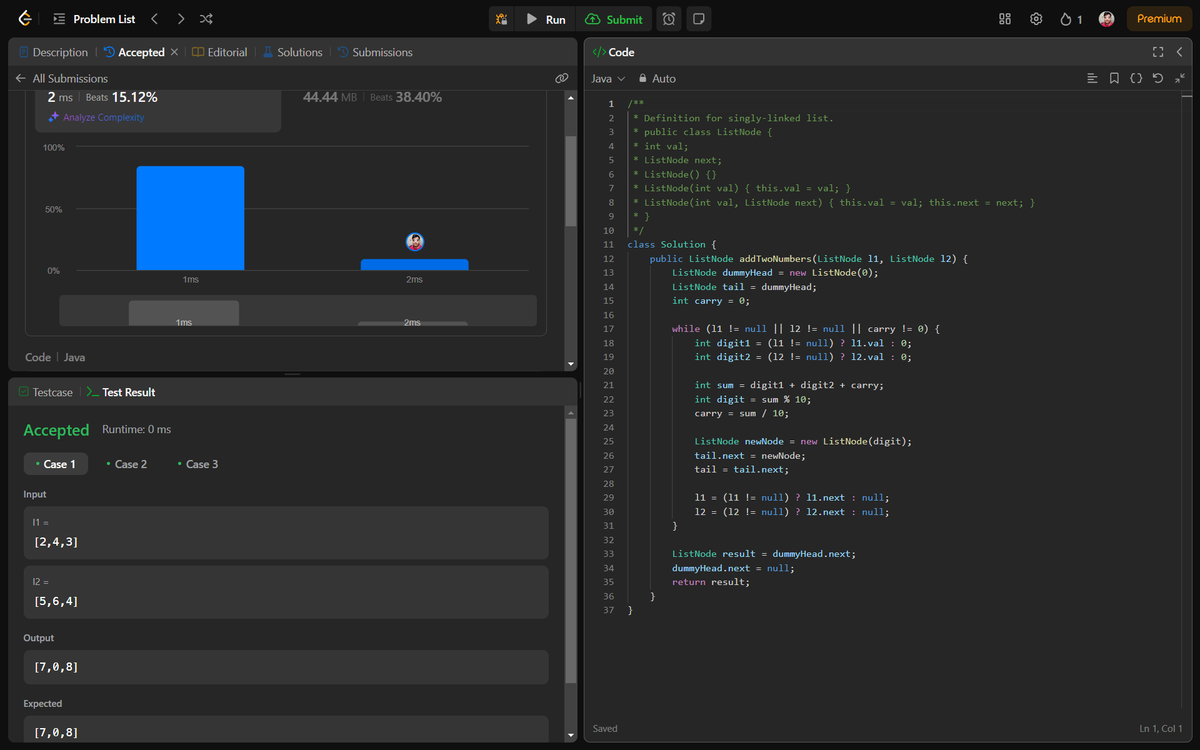The height and width of the screenshot is (750, 1200).
Task: Click the 44.44 MB memory stat
Action: tap(330, 97)
